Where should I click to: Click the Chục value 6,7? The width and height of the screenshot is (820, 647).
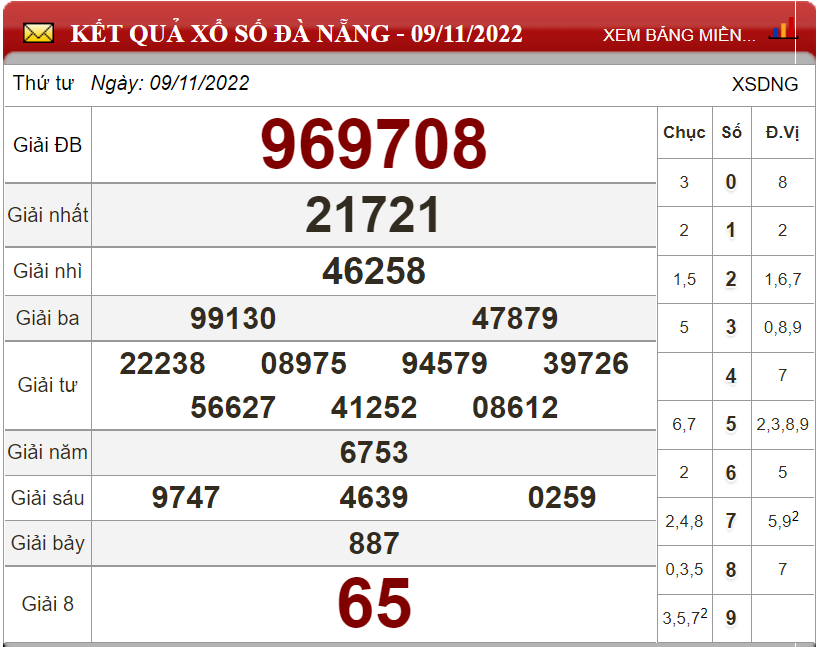click(684, 424)
